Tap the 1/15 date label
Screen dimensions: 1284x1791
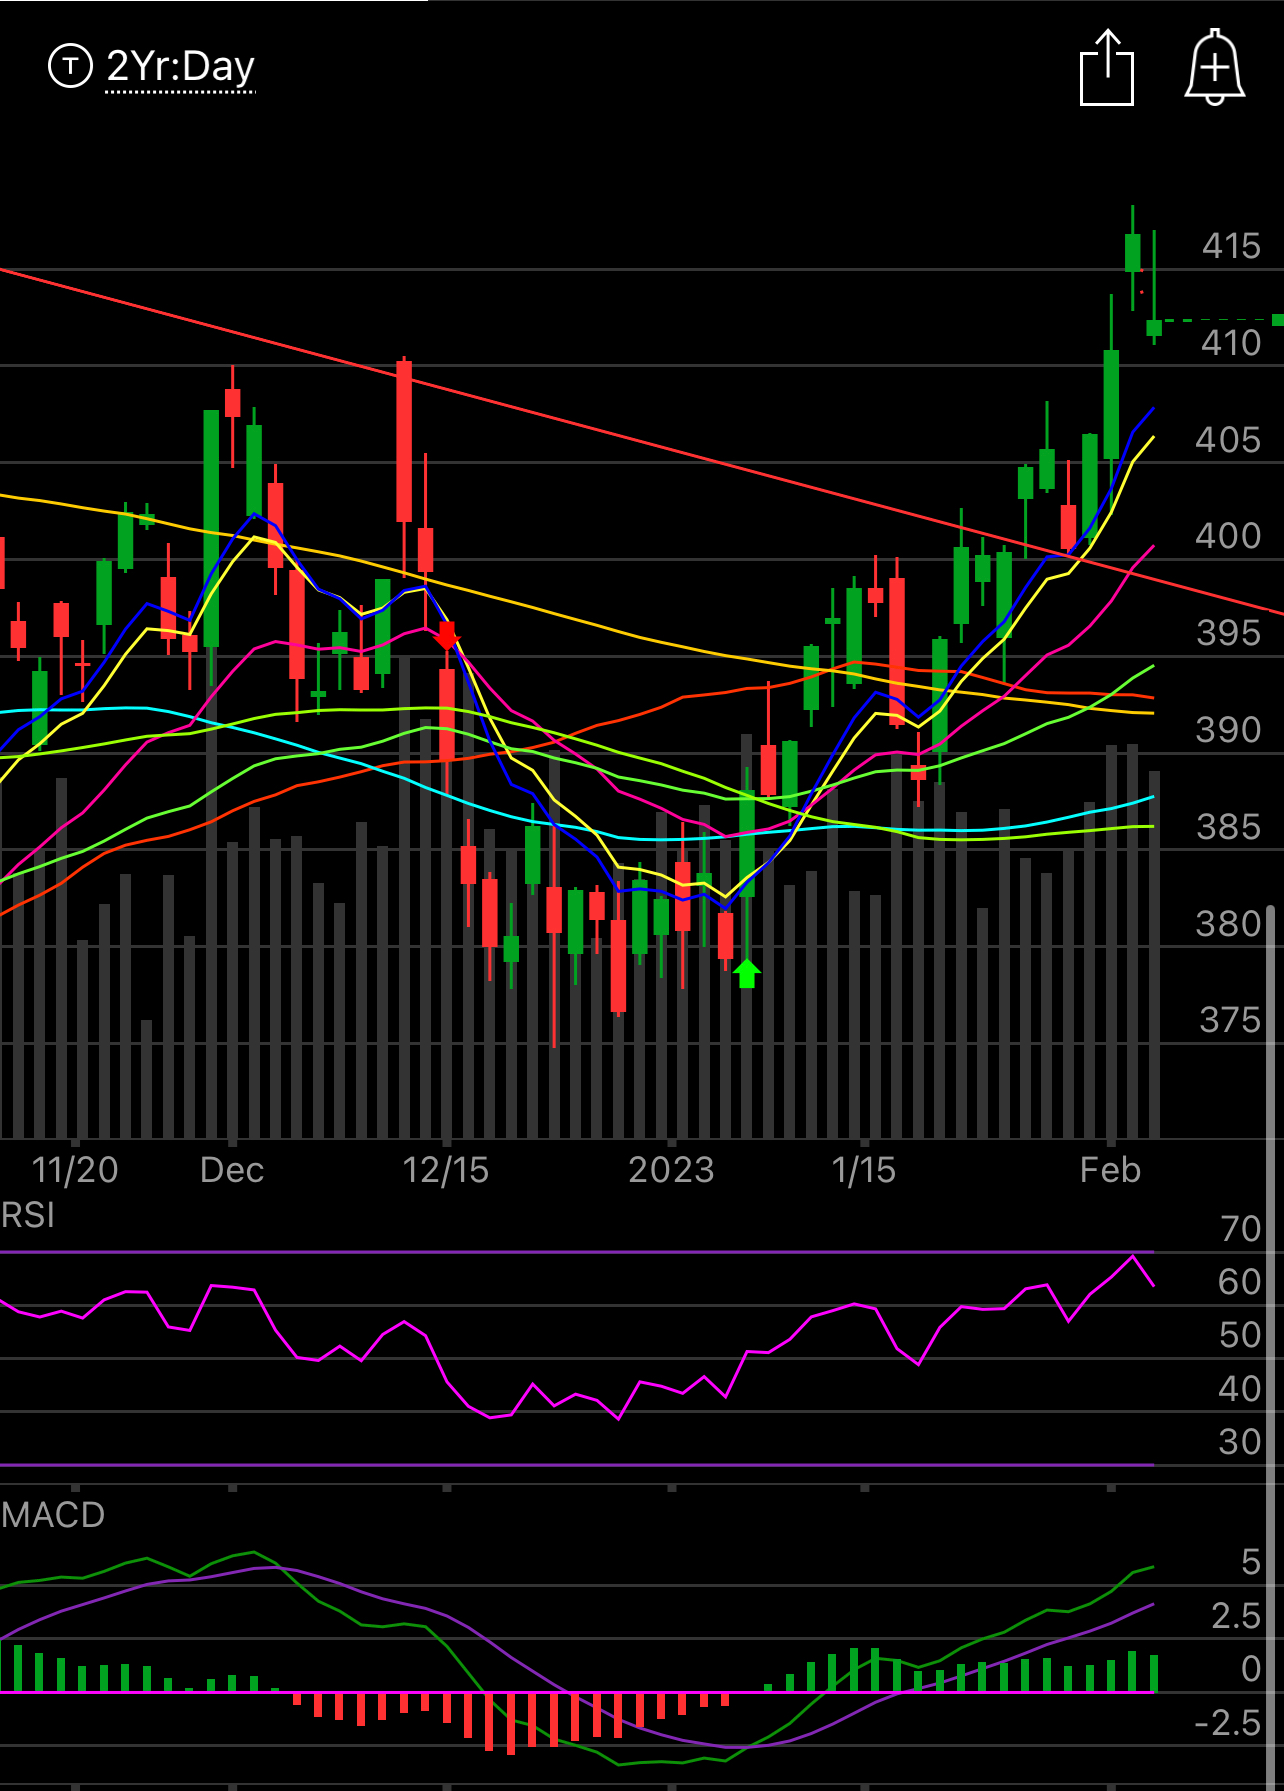pyautogui.click(x=864, y=1169)
